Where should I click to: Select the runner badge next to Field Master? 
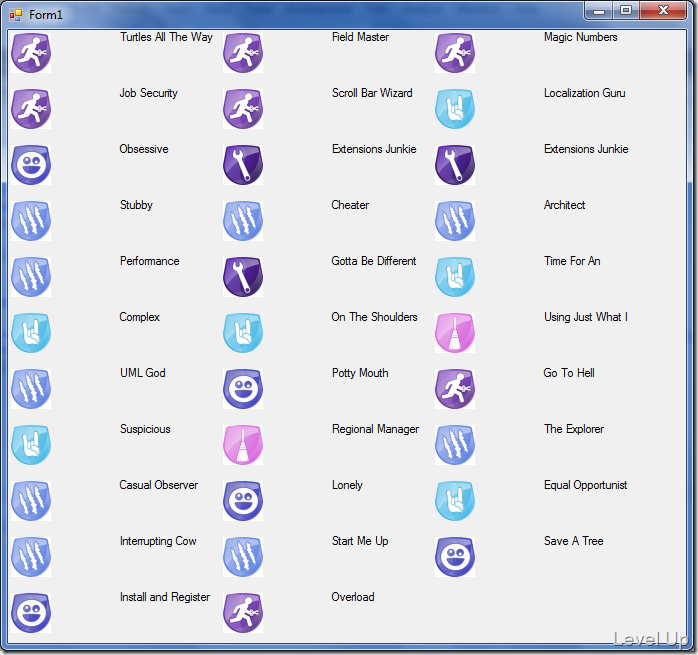pyautogui.click(x=243, y=53)
